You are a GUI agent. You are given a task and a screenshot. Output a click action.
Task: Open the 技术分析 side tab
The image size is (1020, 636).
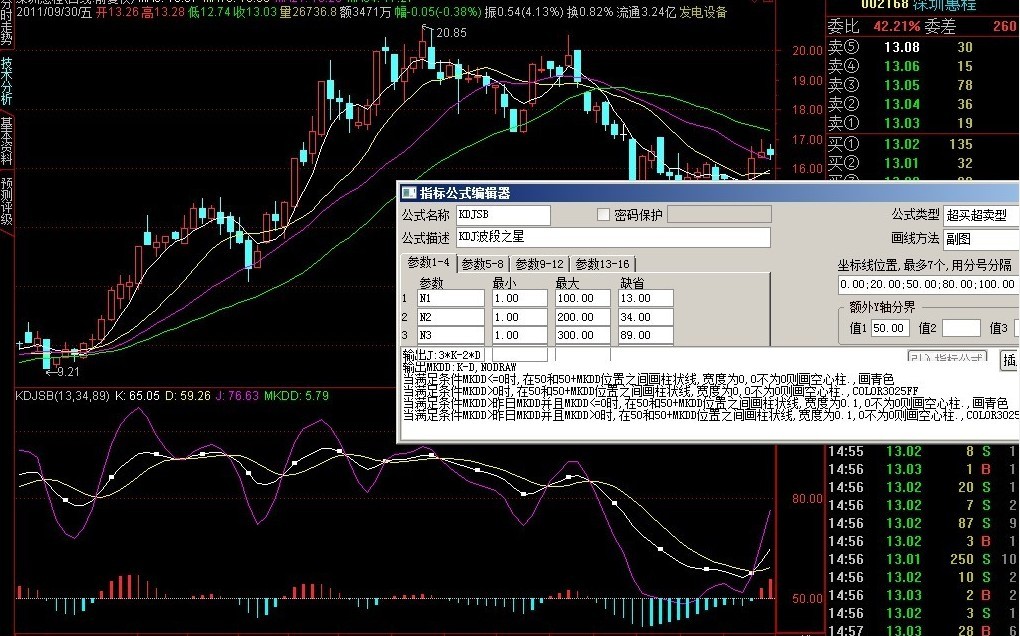coord(7,80)
